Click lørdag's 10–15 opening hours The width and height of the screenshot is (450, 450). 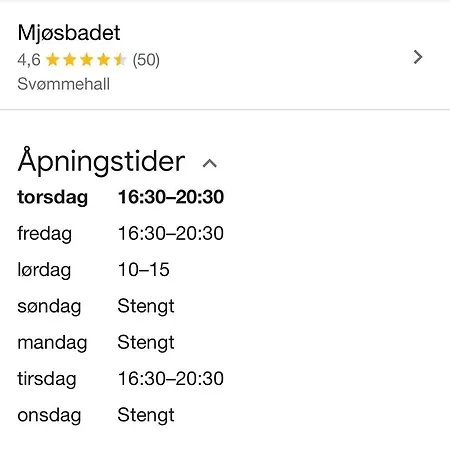144,269
